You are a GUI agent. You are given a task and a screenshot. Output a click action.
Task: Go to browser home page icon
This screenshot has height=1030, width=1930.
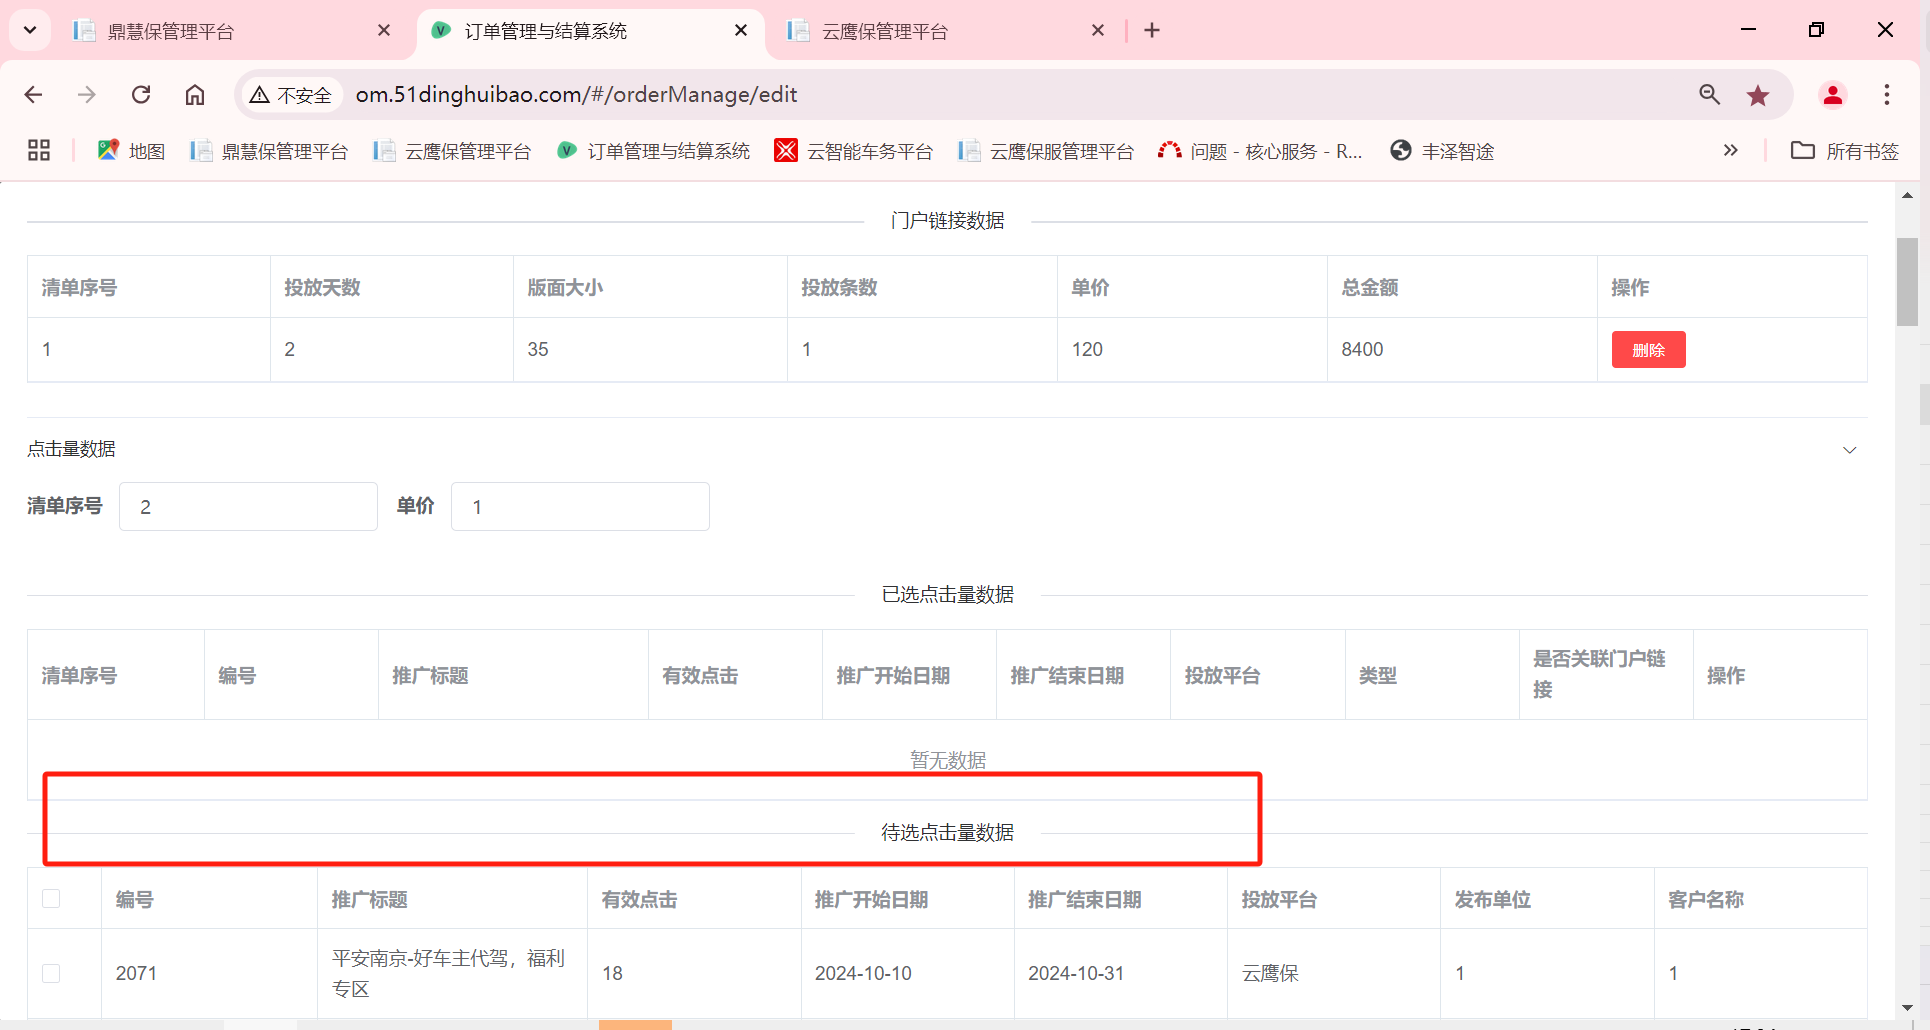[195, 95]
